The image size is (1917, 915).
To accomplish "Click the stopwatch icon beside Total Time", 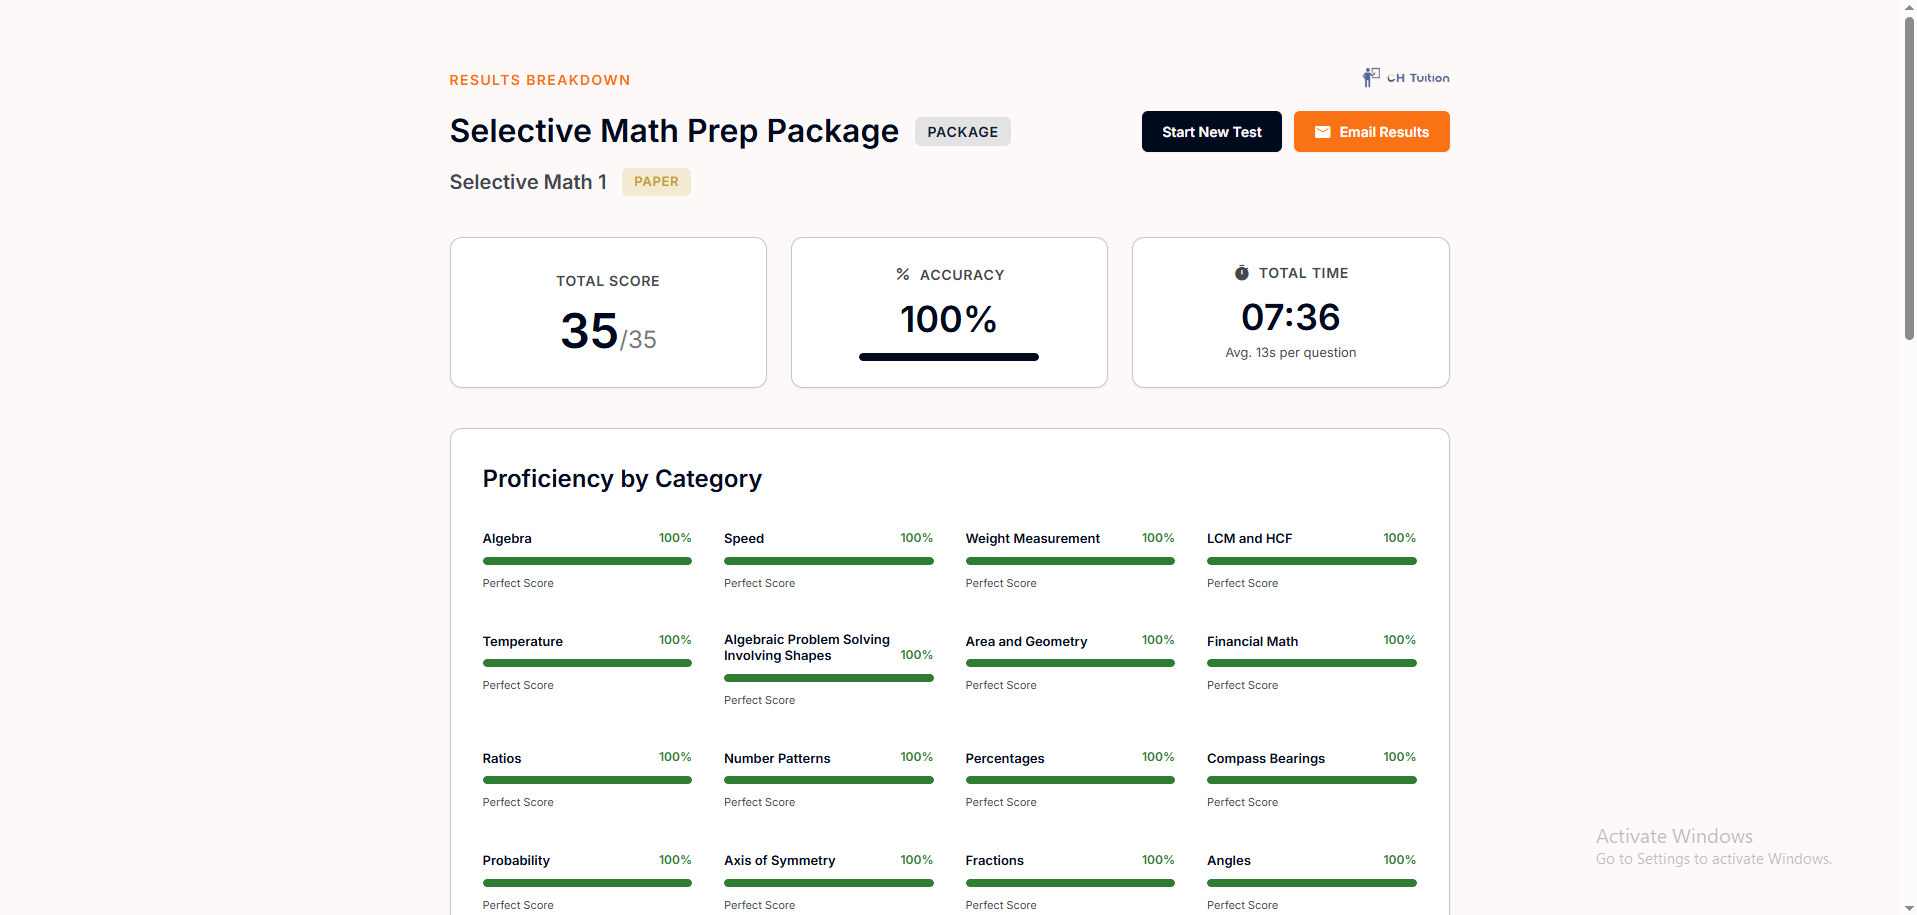I will click(x=1241, y=273).
